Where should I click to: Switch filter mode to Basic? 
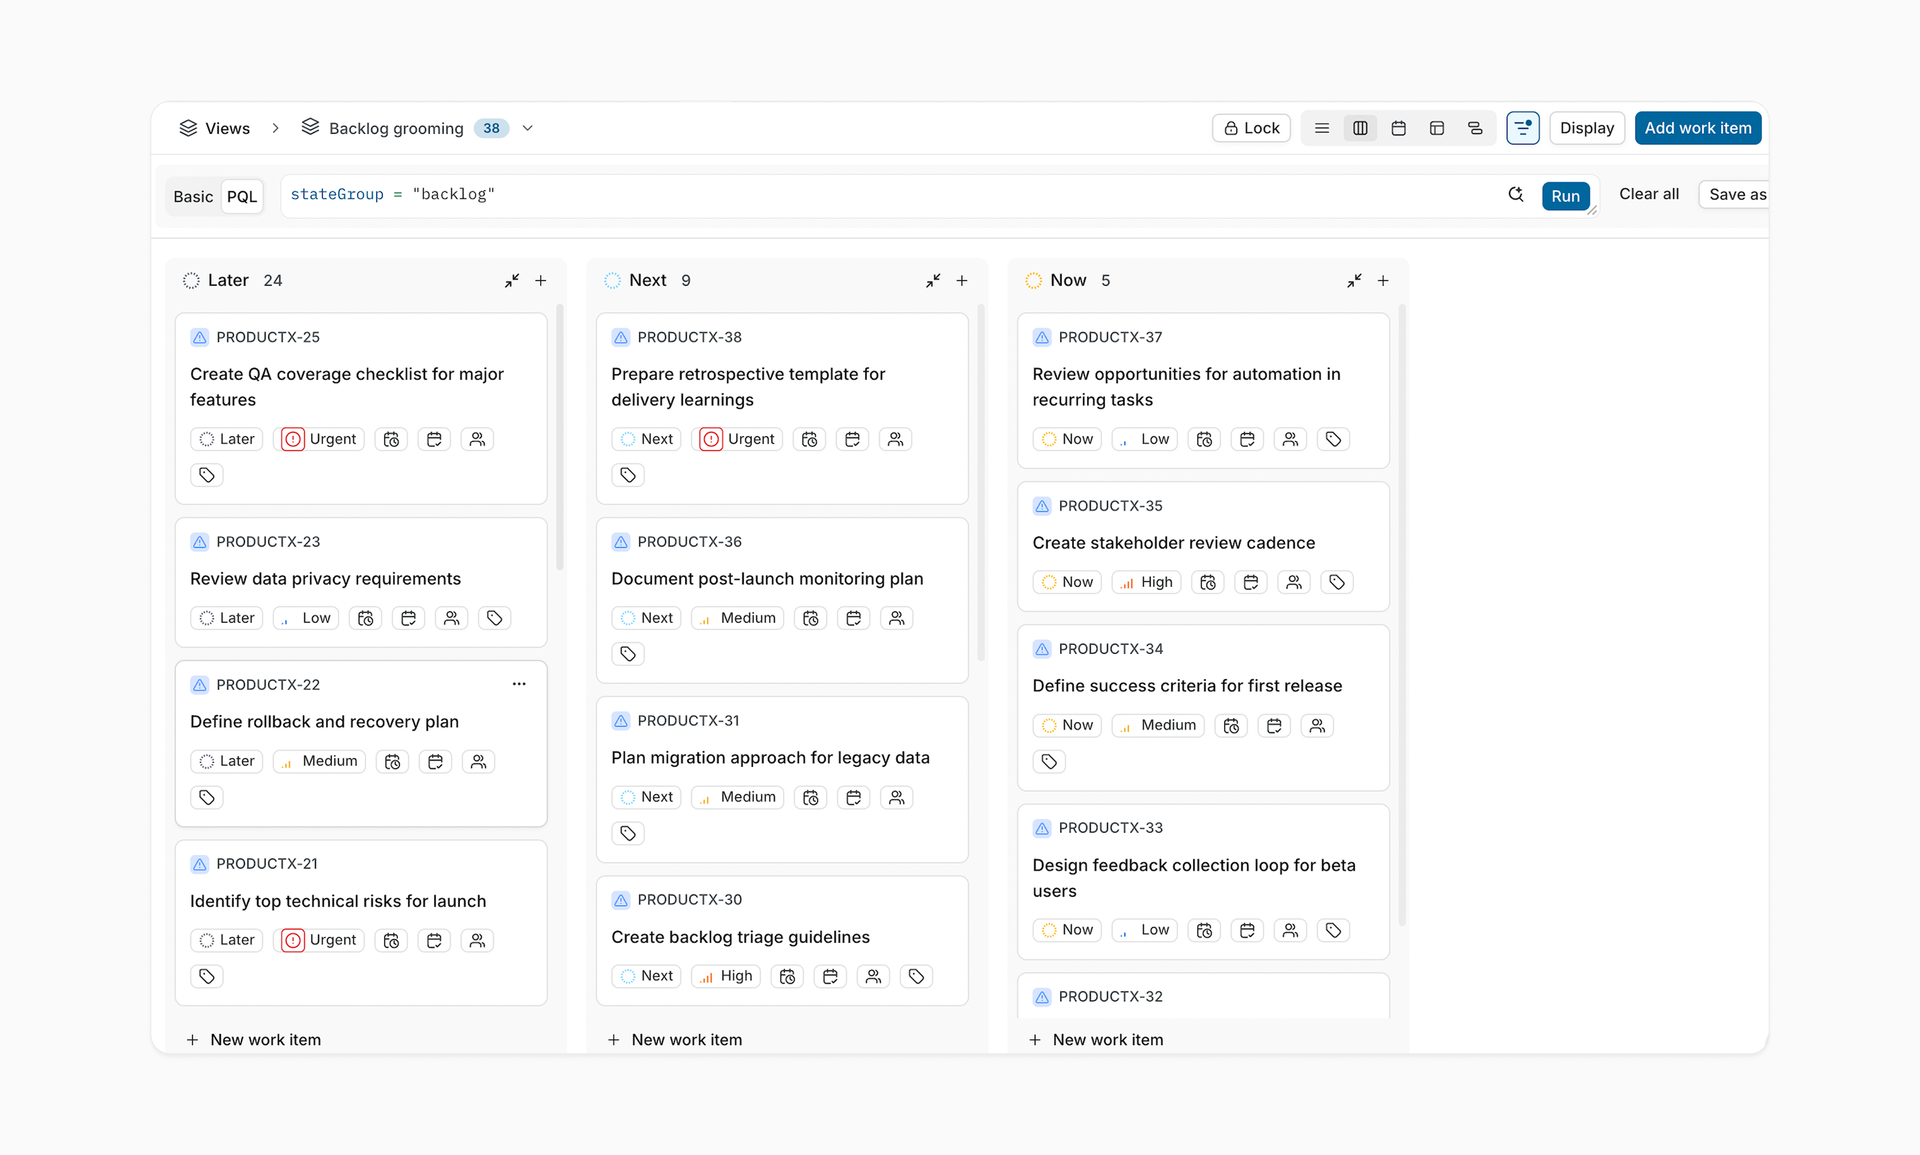pyautogui.click(x=193, y=196)
